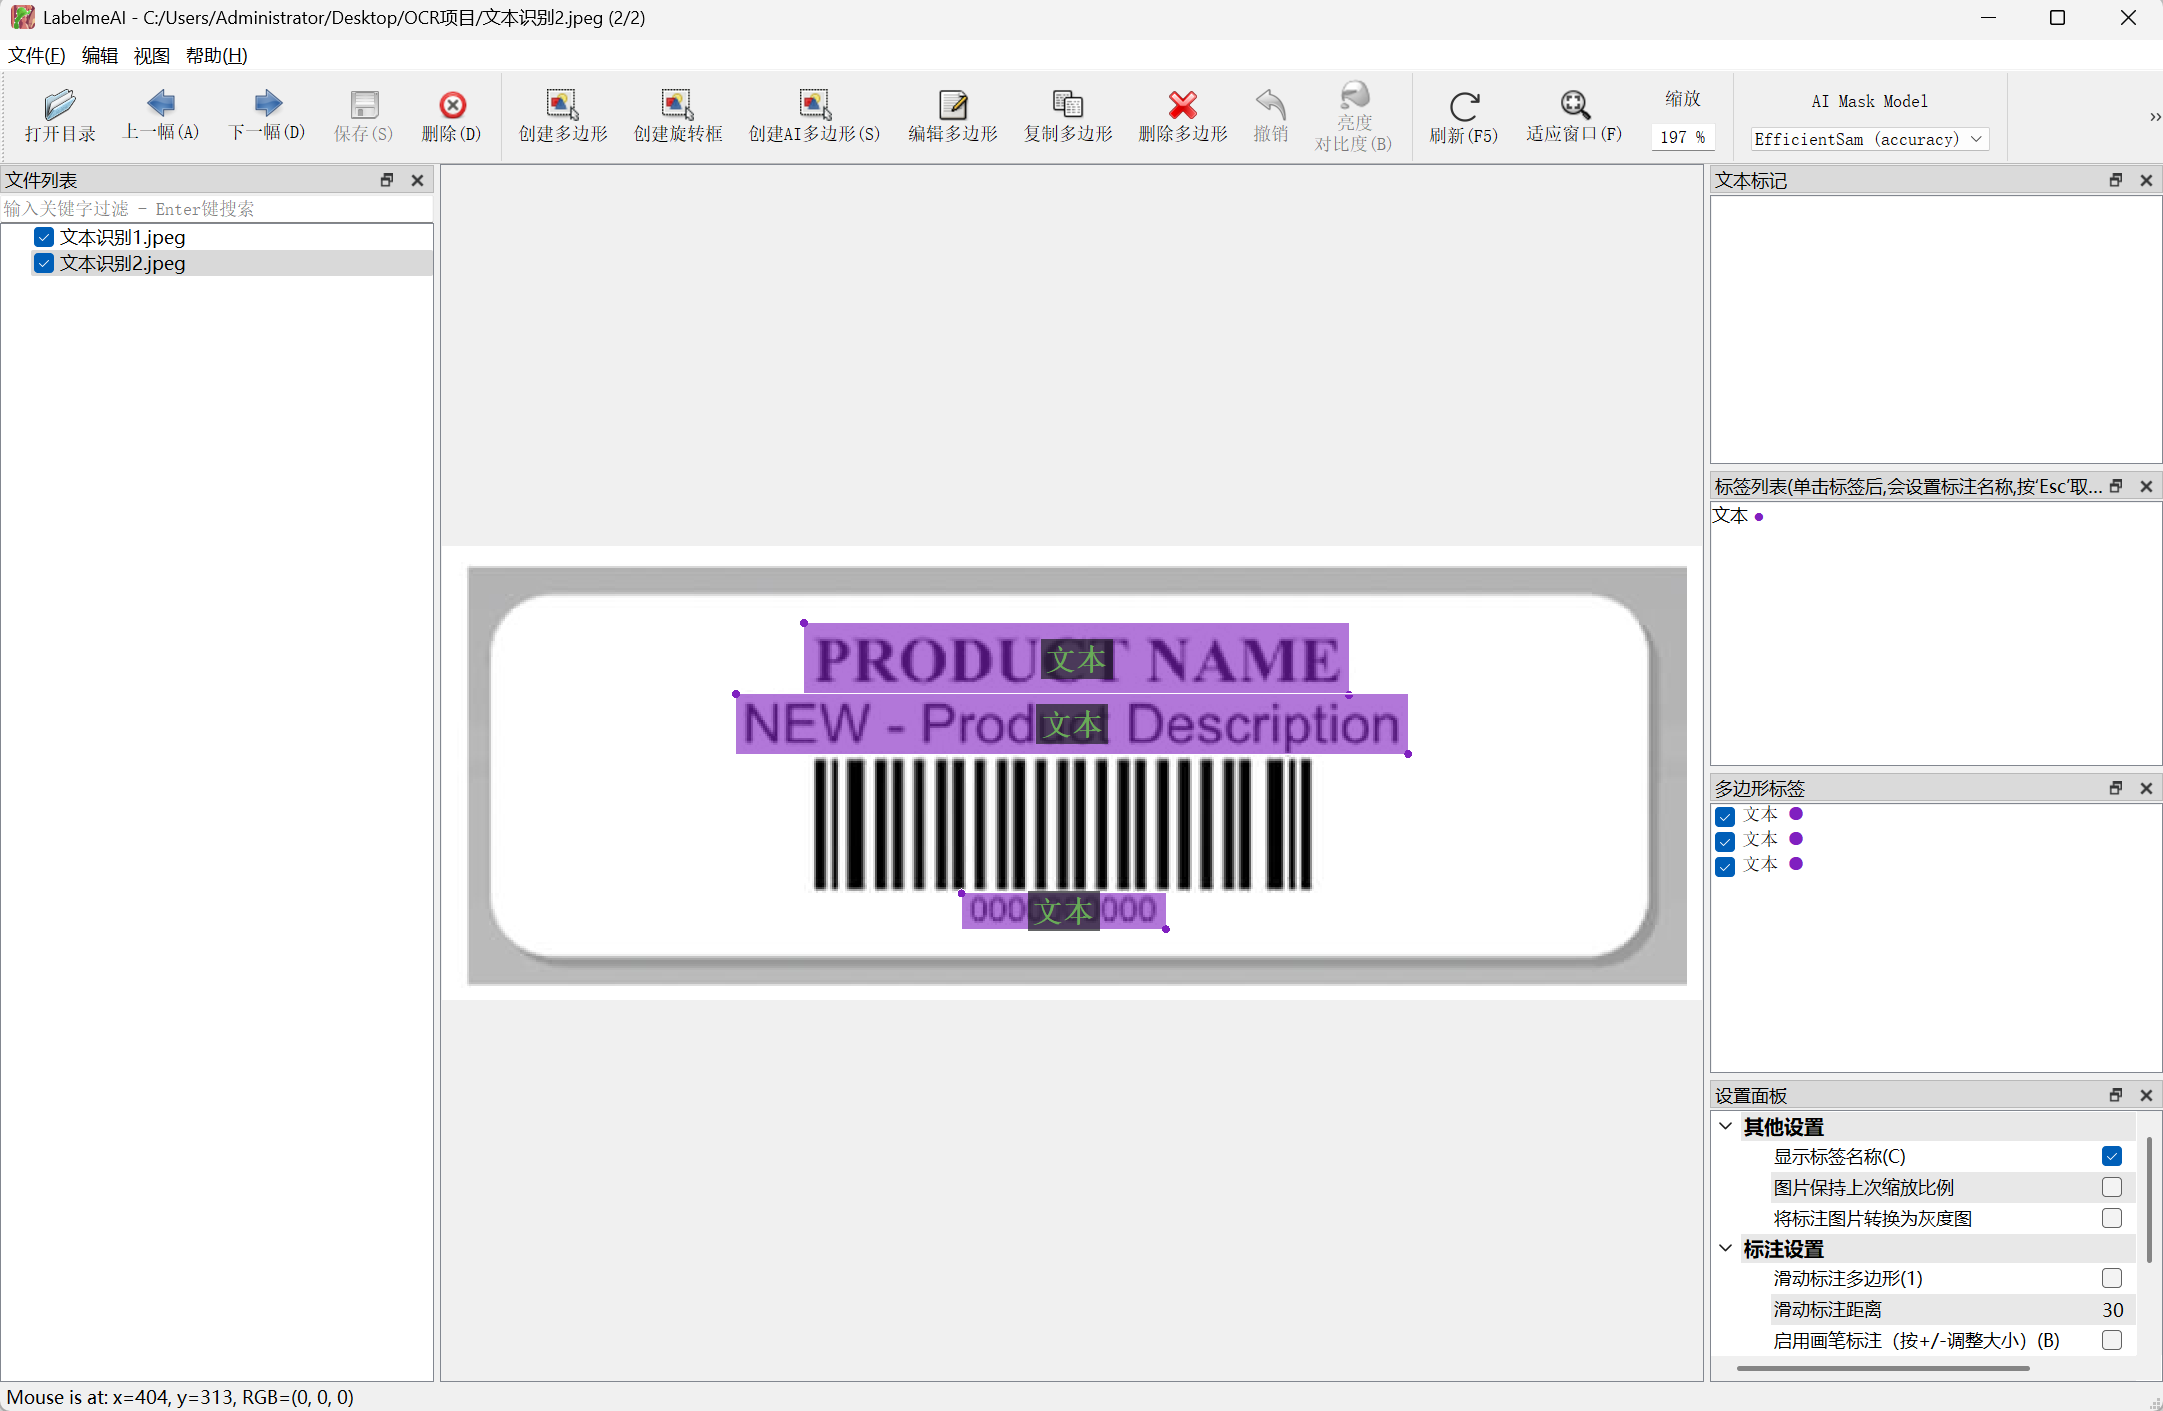The image size is (2163, 1411).
Task: Close the polygon labels (多边形标签) panel
Action: point(2146,788)
